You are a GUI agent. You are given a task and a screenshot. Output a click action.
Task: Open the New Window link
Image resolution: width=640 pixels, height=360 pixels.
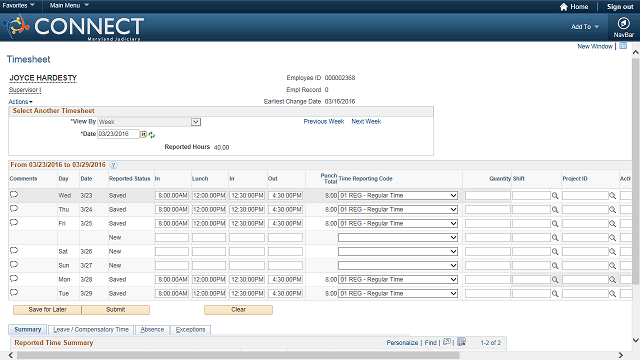pyautogui.click(x=595, y=47)
